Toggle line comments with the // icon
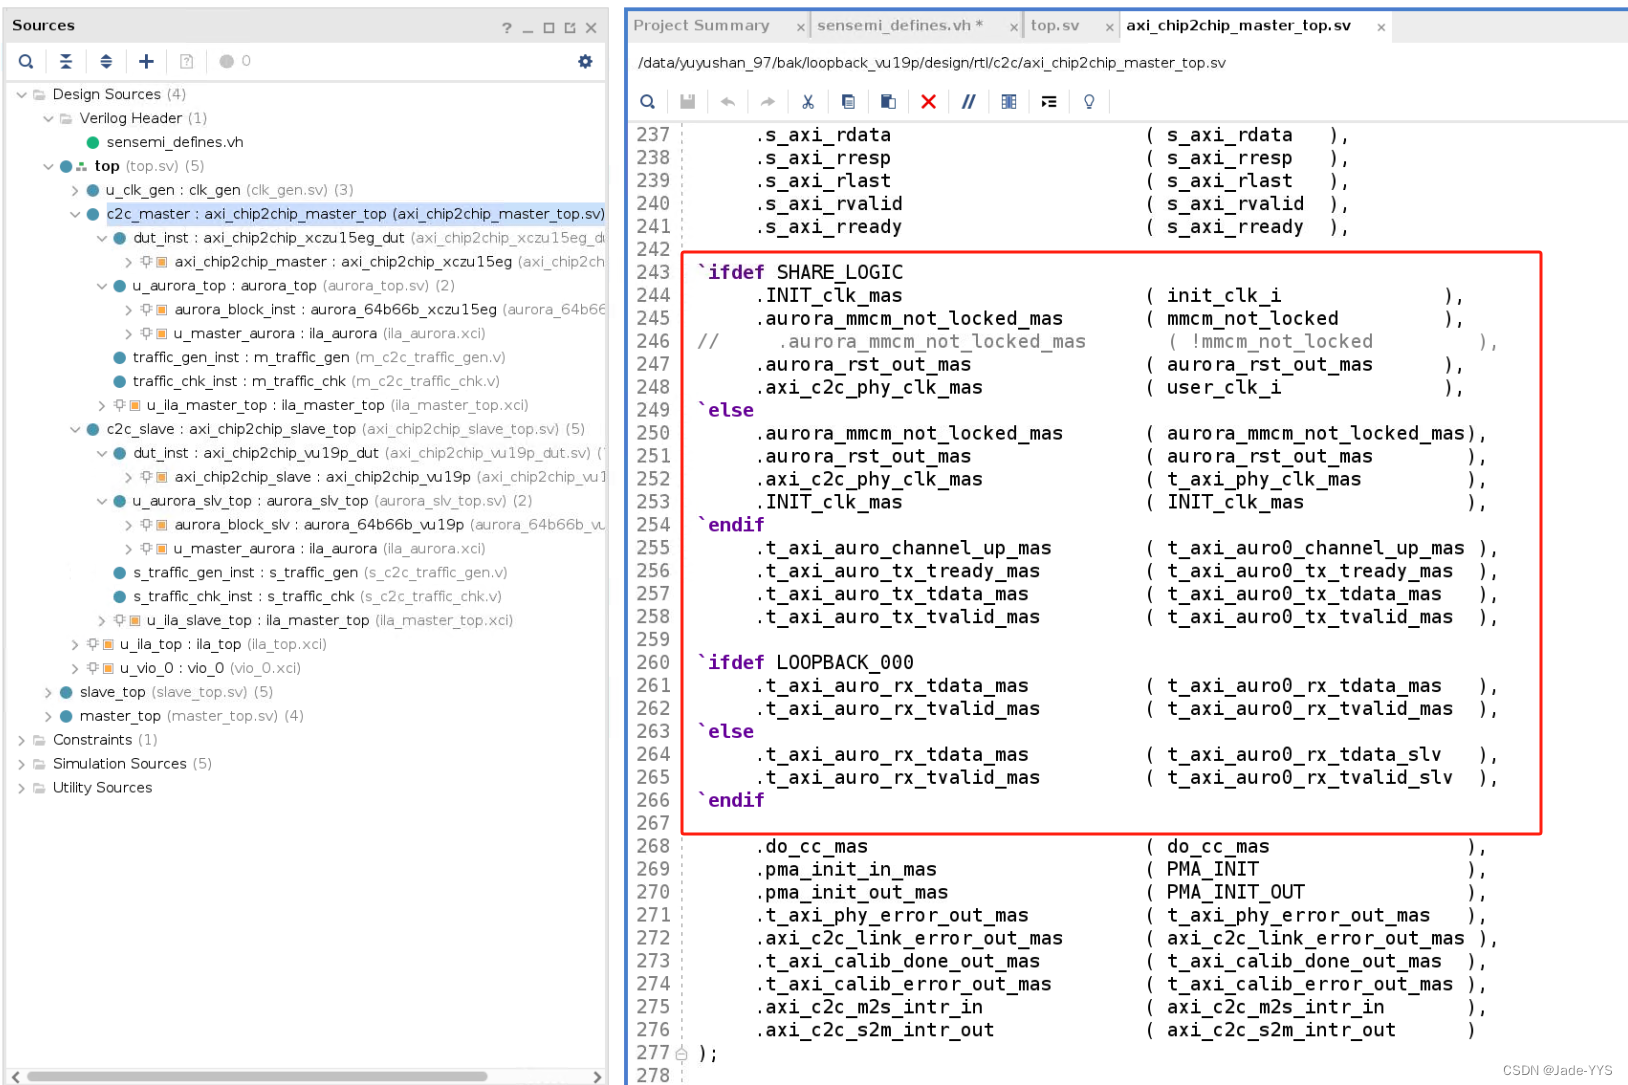 pyautogui.click(x=968, y=101)
